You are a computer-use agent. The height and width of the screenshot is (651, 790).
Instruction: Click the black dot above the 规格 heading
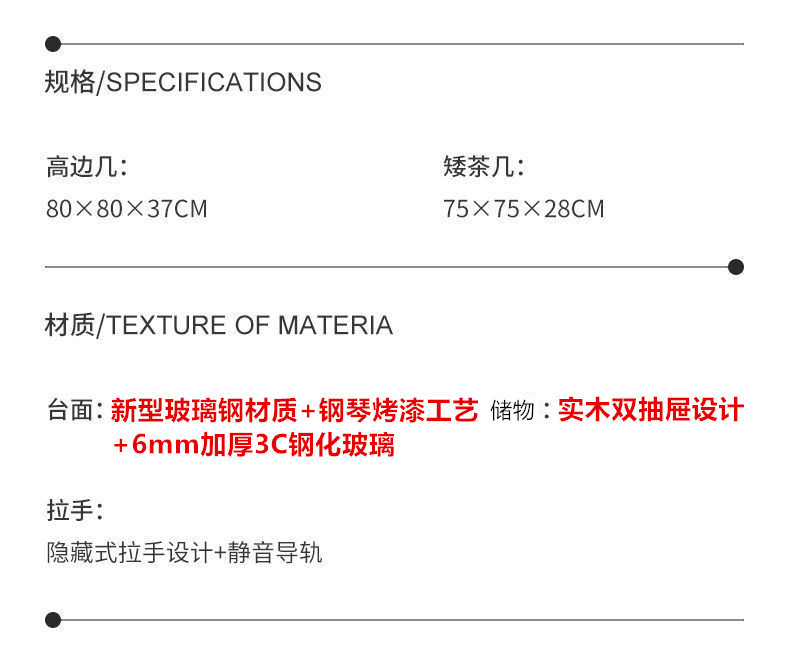point(53,44)
